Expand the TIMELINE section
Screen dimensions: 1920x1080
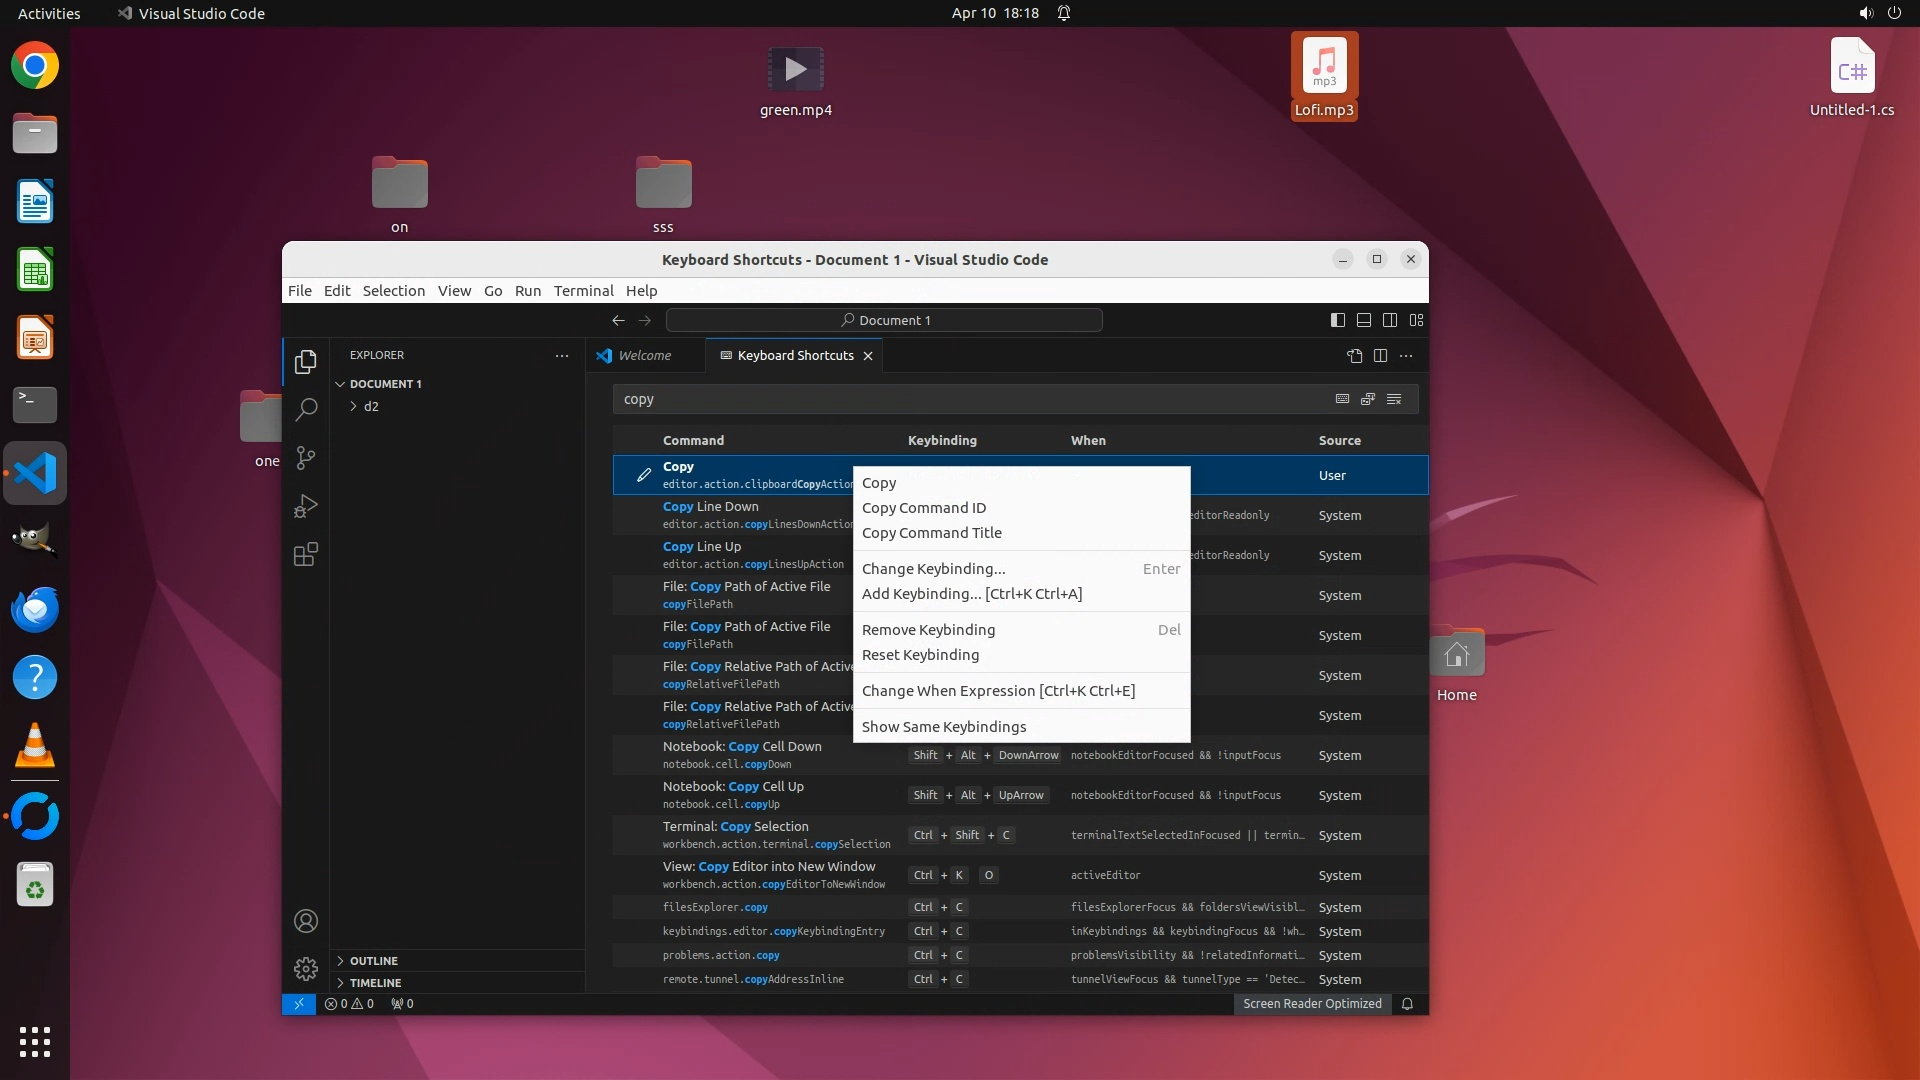point(375,983)
